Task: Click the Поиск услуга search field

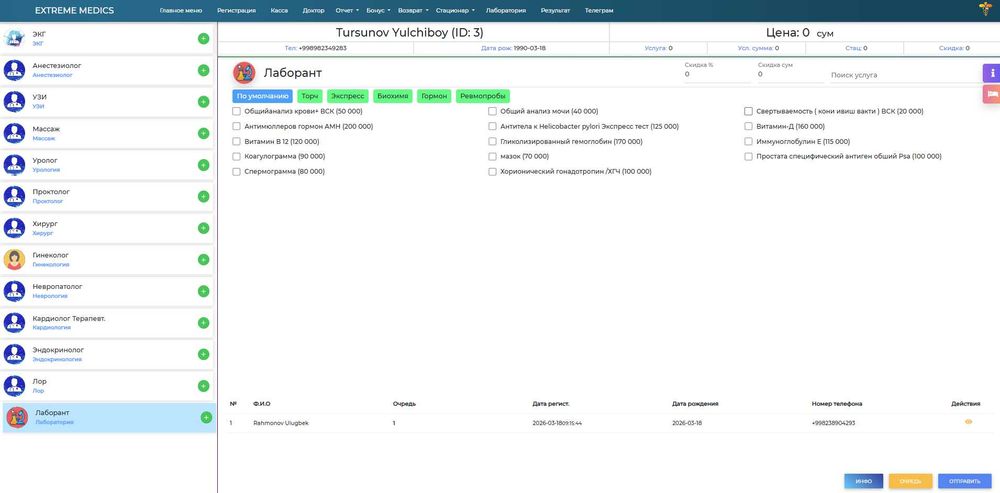Action: tap(906, 75)
